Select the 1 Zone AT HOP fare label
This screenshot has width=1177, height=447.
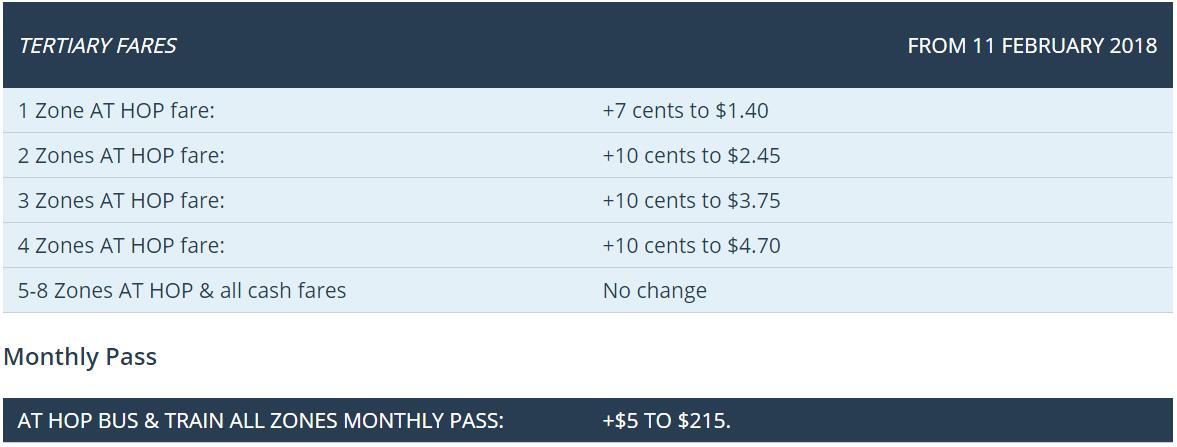coord(116,111)
